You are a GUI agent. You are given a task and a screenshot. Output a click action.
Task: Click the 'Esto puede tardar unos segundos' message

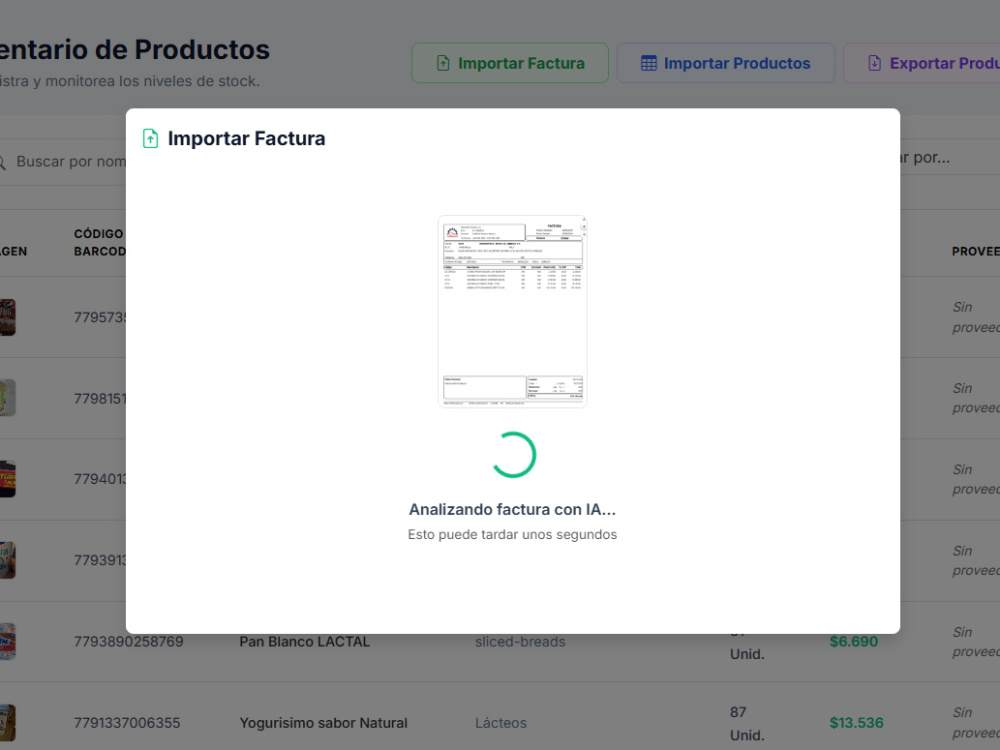point(512,534)
